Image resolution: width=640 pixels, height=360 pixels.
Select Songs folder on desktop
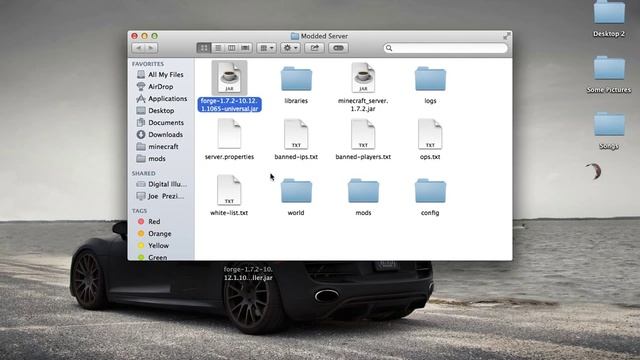[609, 124]
